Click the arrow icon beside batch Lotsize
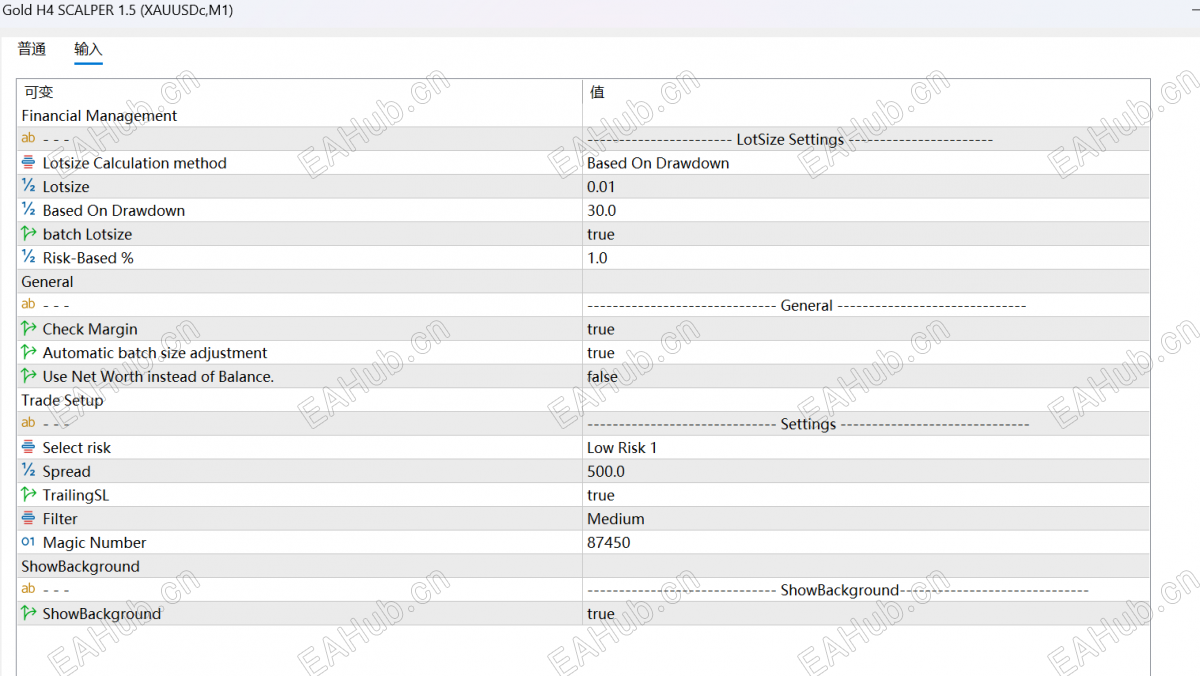The width and height of the screenshot is (1200, 676). (x=28, y=234)
